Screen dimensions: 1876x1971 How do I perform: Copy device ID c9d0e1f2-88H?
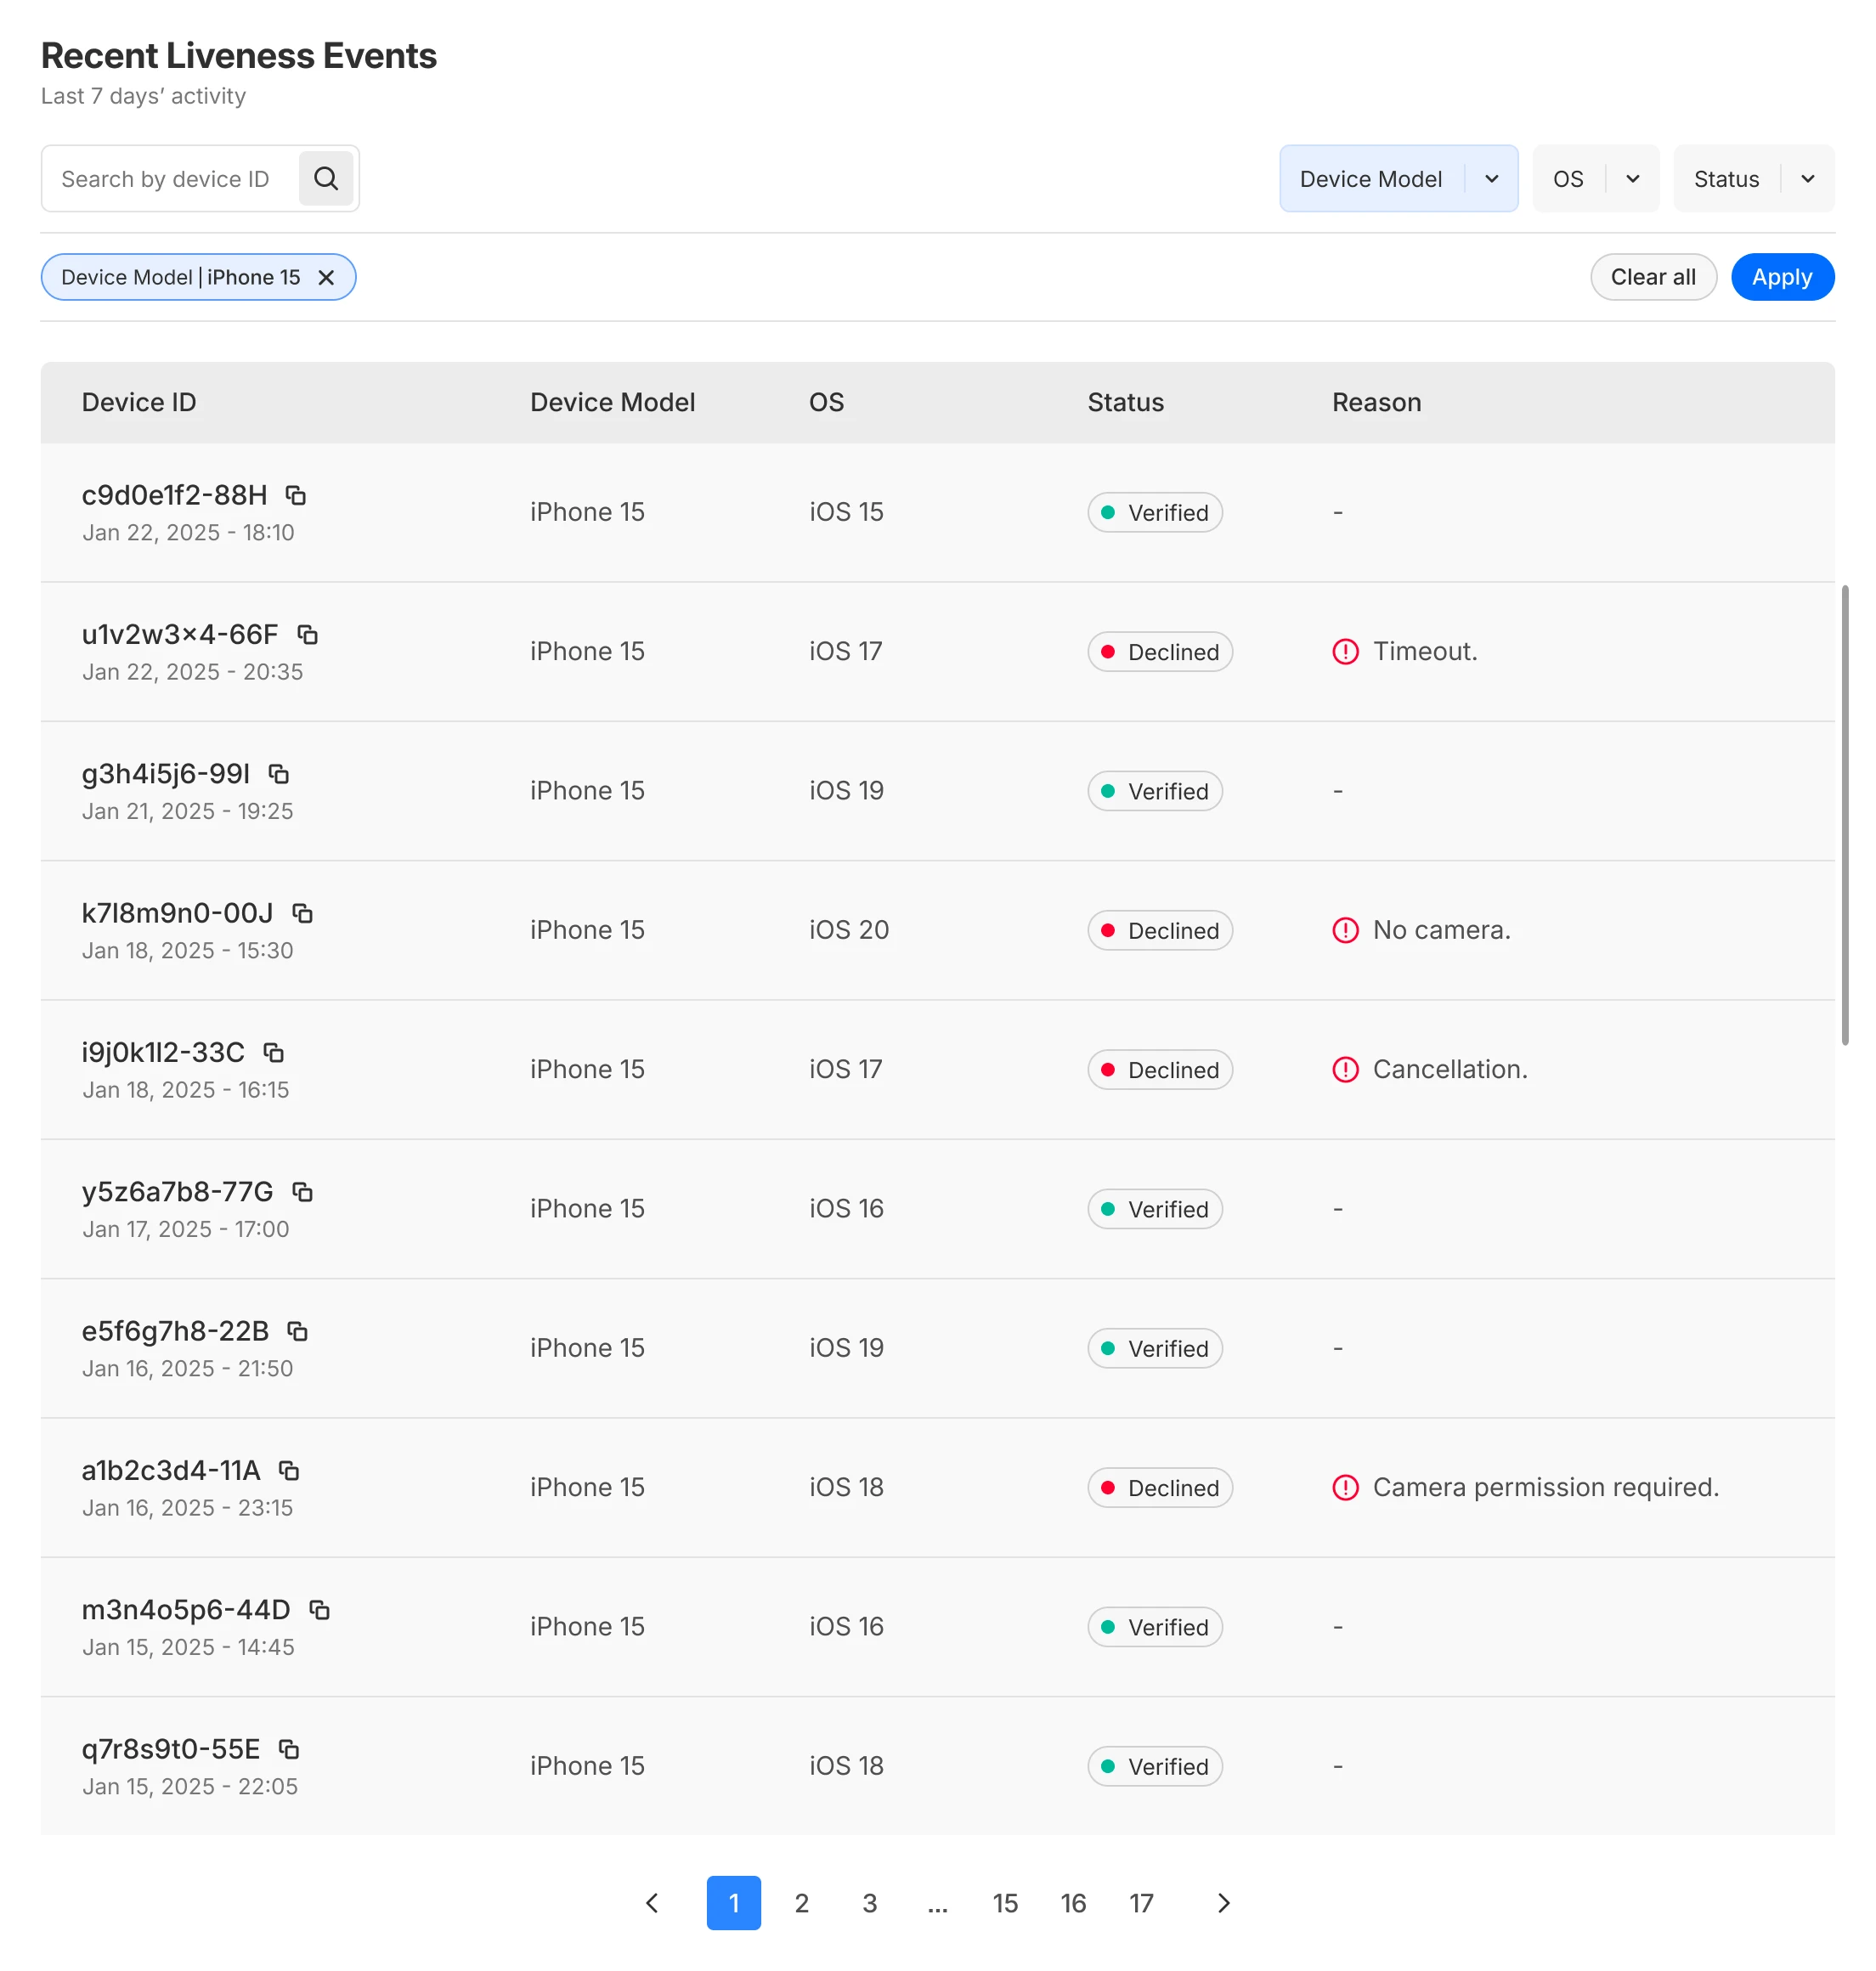[x=296, y=495]
